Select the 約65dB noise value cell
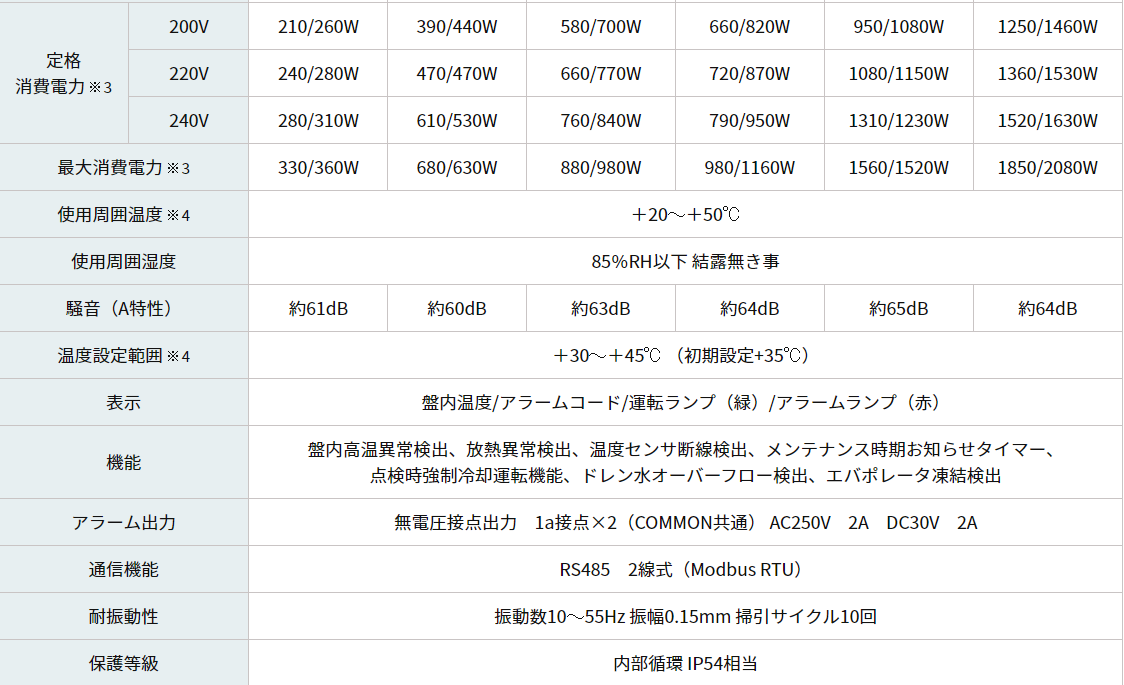Viewport: 1124px width, 685px height. (898, 309)
